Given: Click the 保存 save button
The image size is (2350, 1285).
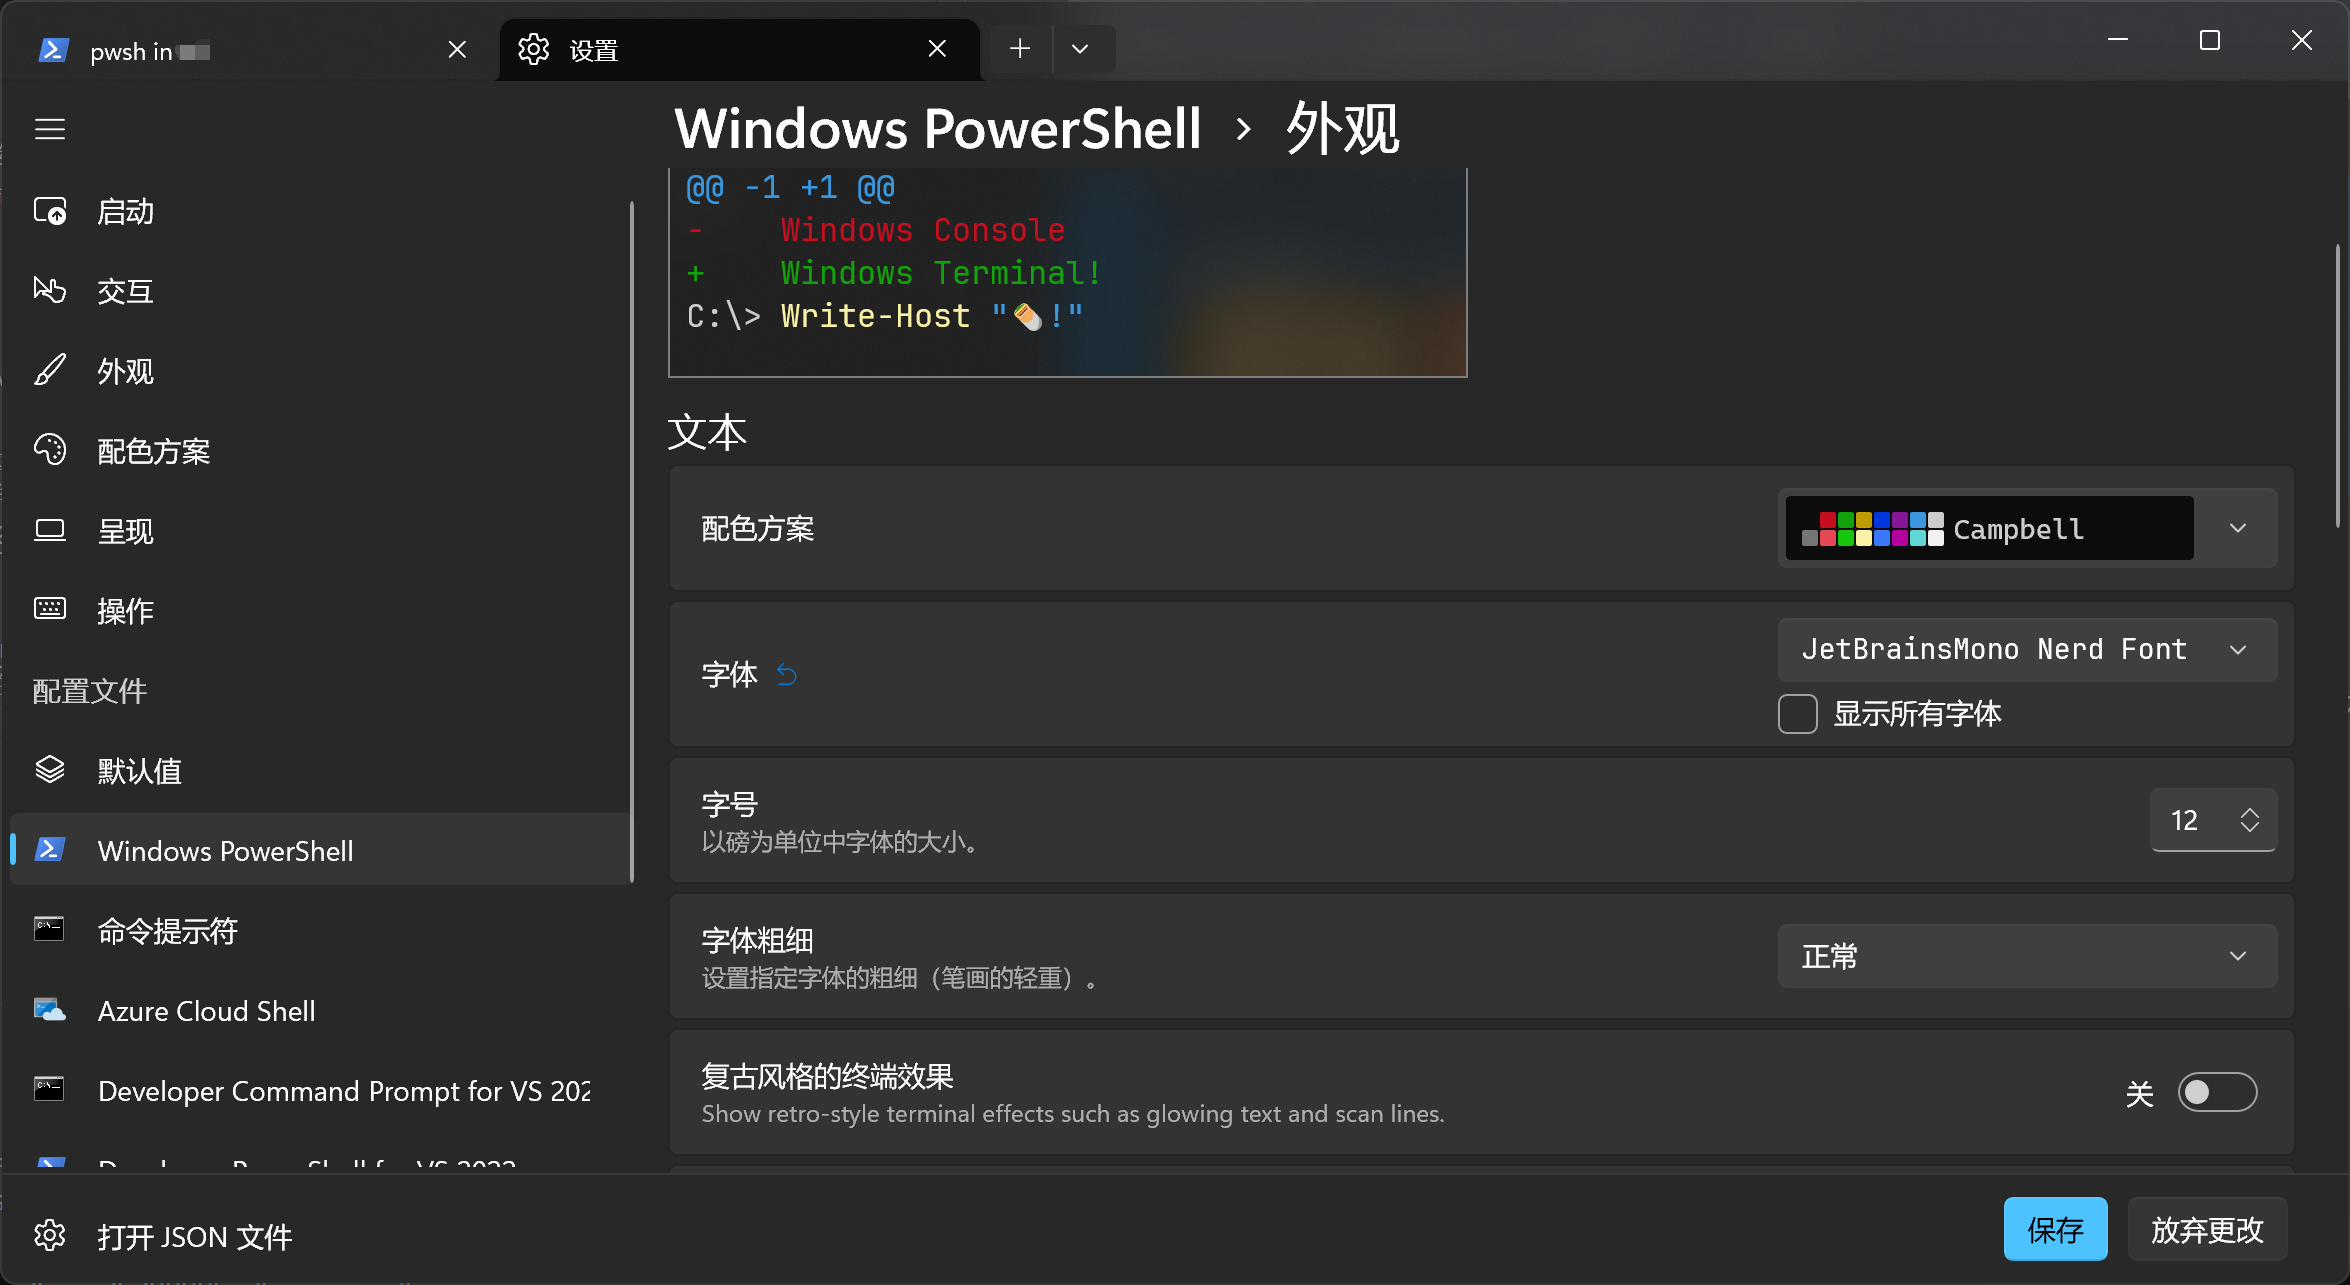Looking at the screenshot, I should coord(2055,1229).
